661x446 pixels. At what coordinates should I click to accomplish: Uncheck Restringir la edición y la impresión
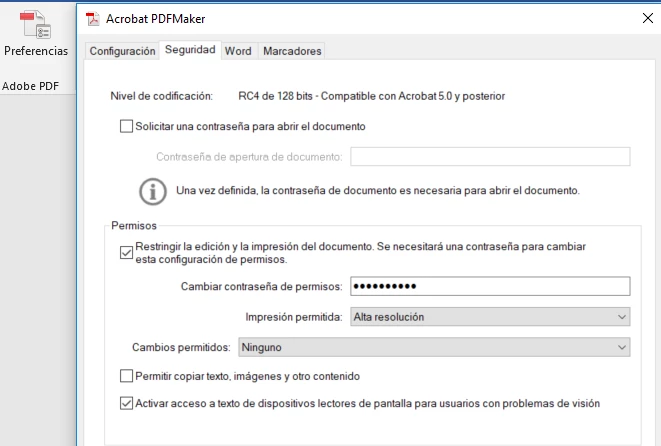click(126, 253)
